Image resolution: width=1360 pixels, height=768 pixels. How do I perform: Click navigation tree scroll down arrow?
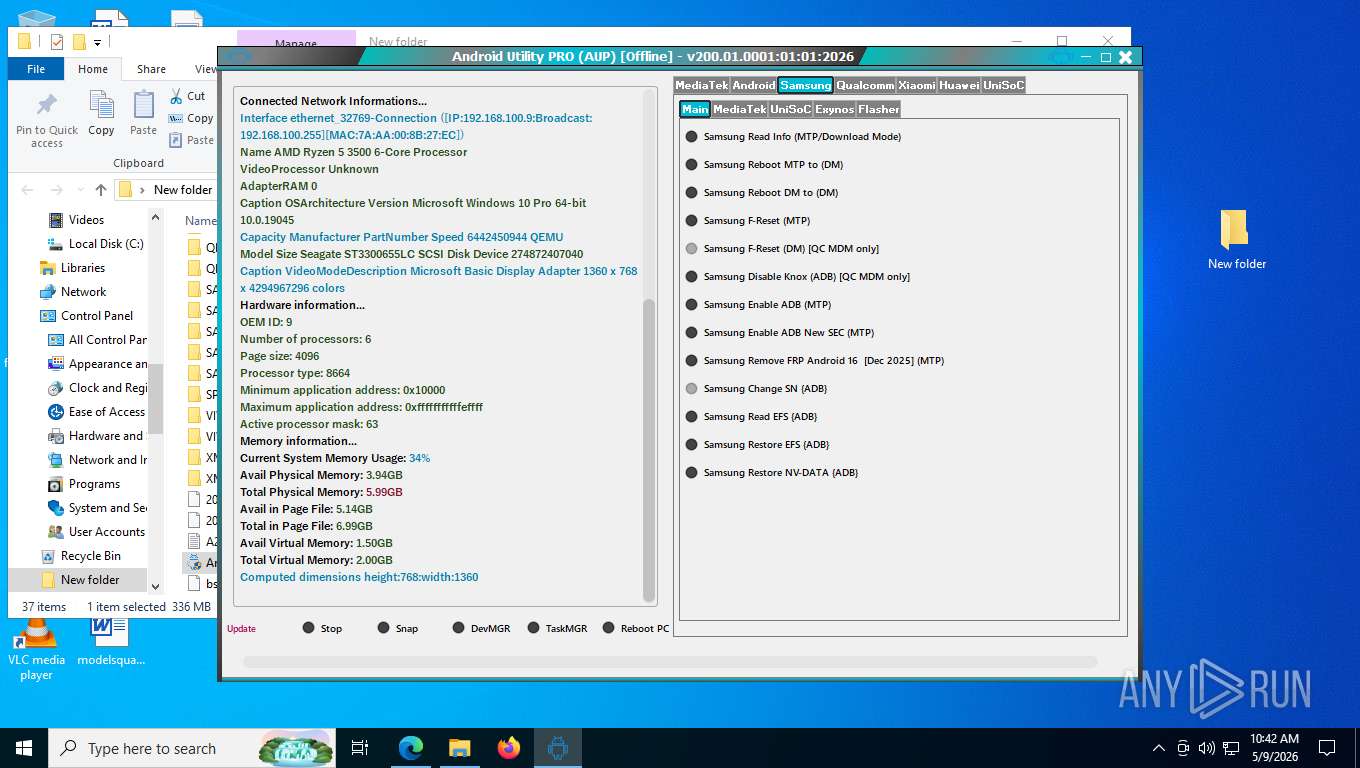pyautogui.click(x=155, y=586)
